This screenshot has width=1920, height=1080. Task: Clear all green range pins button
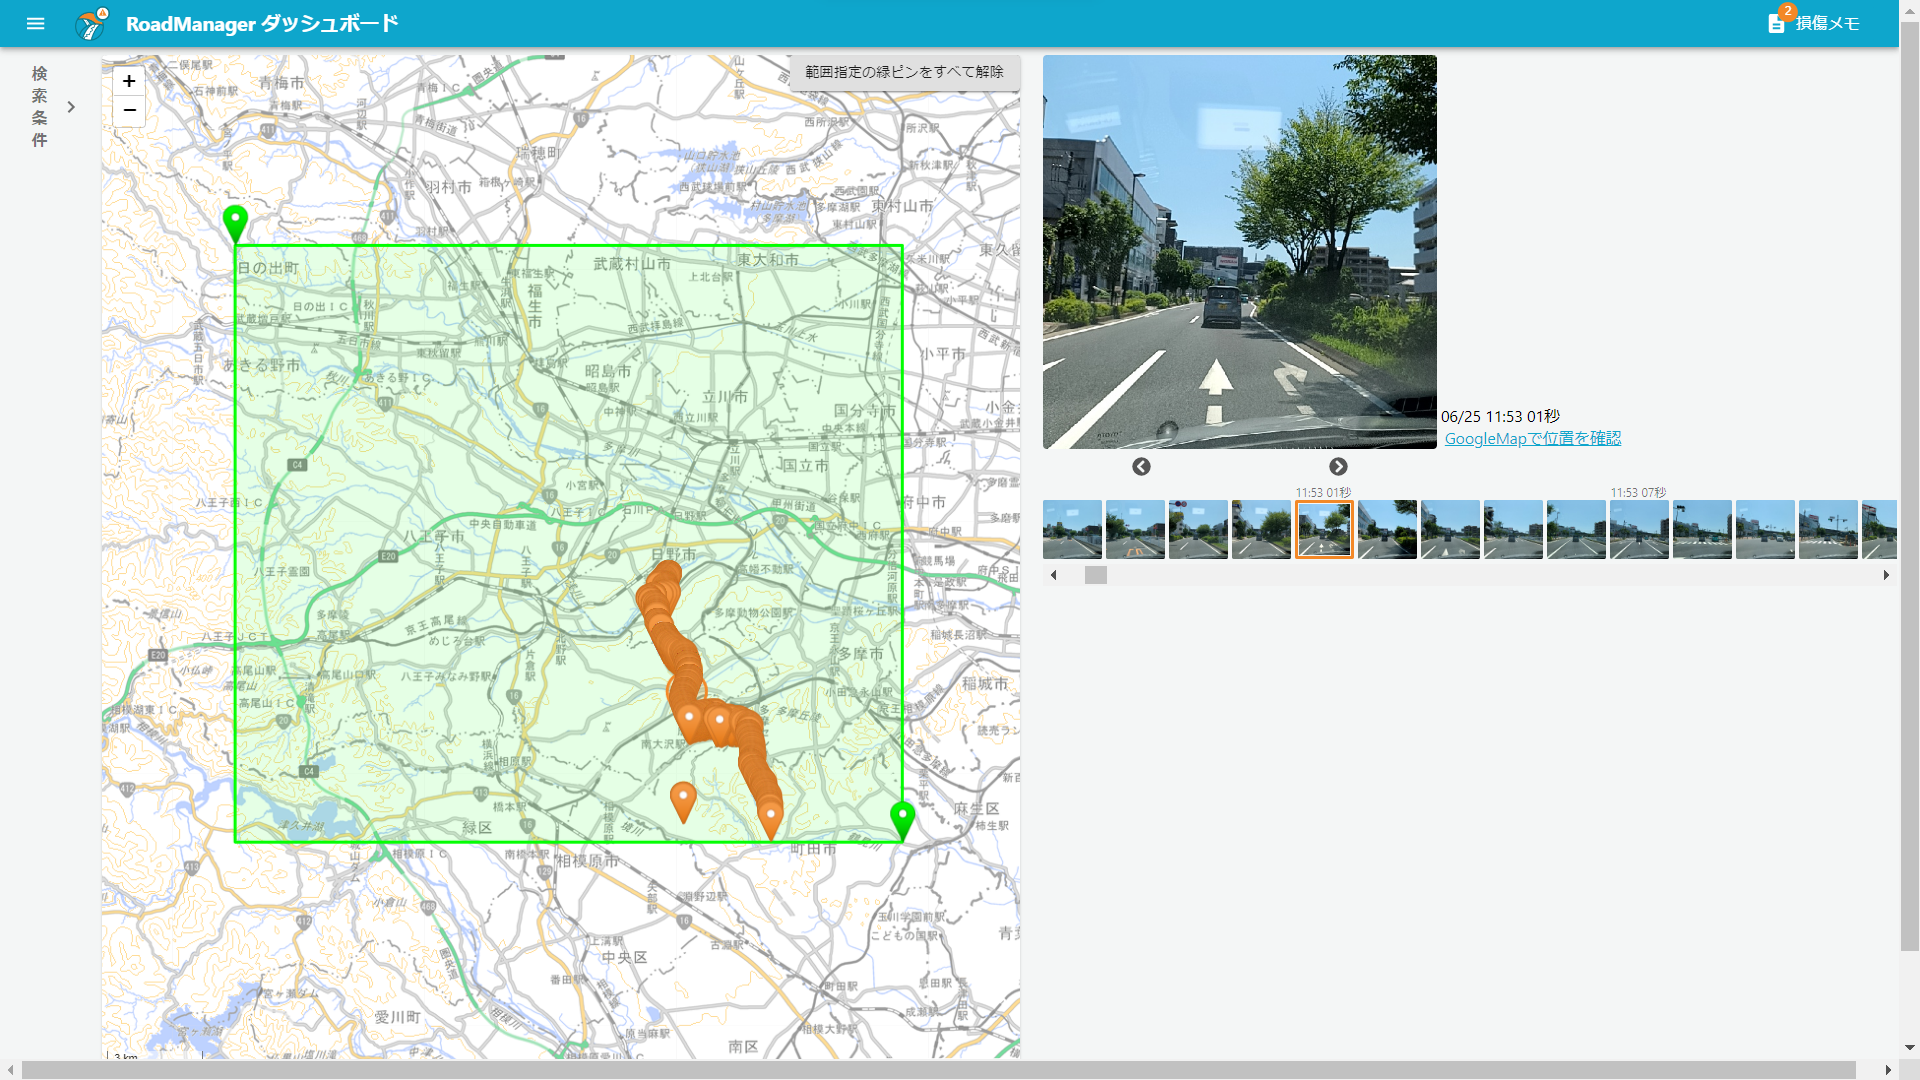[904, 72]
